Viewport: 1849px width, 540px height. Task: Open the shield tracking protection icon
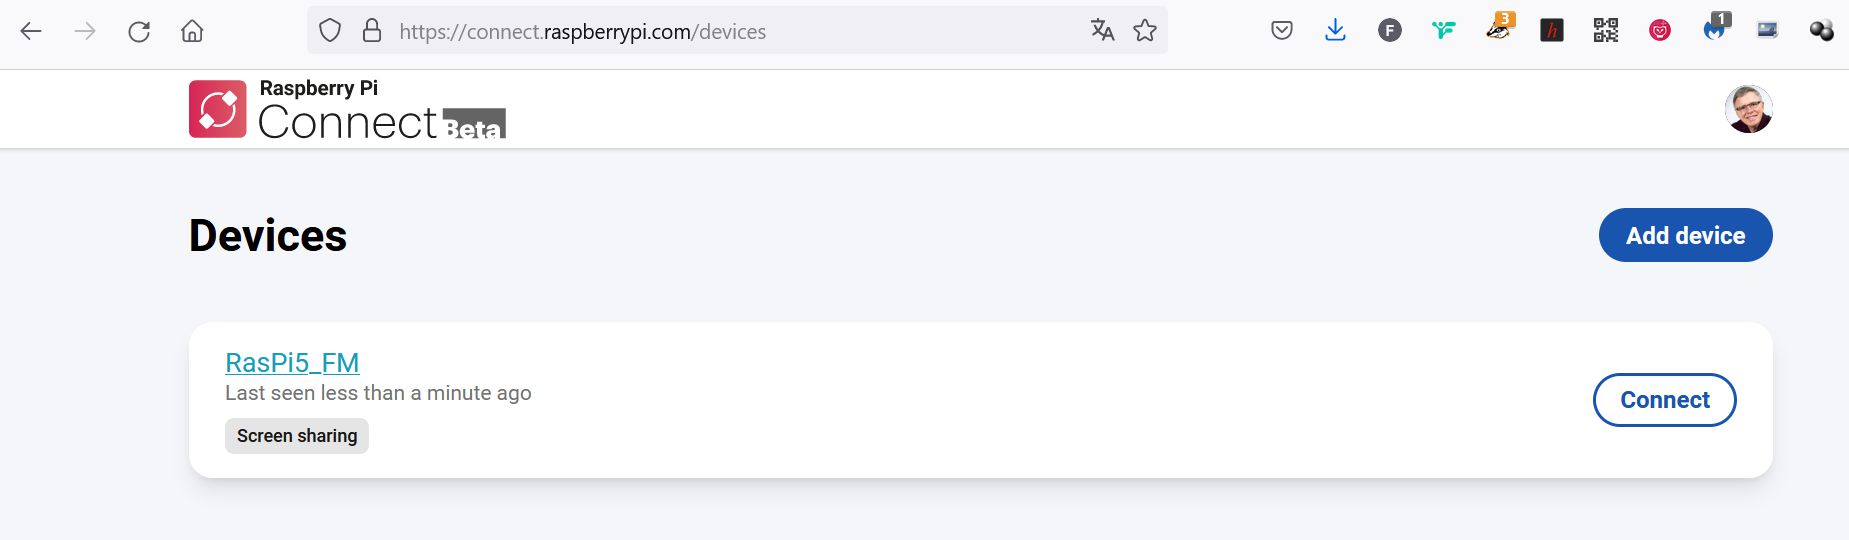(x=330, y=31)
